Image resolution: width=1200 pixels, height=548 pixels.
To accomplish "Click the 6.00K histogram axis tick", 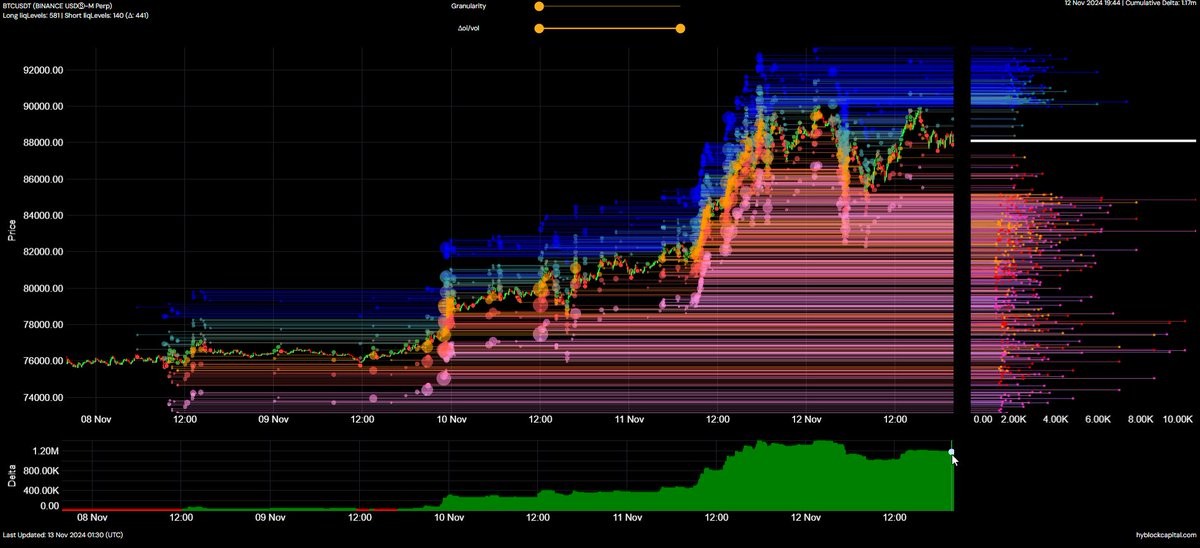I will pos(1099,421).
